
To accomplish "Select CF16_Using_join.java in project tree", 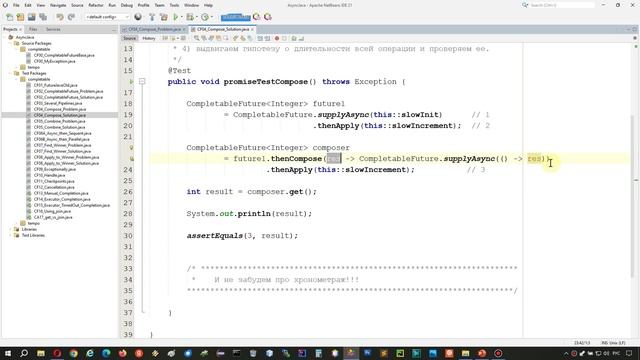I will pyautogui.click(x=52, y=211).
